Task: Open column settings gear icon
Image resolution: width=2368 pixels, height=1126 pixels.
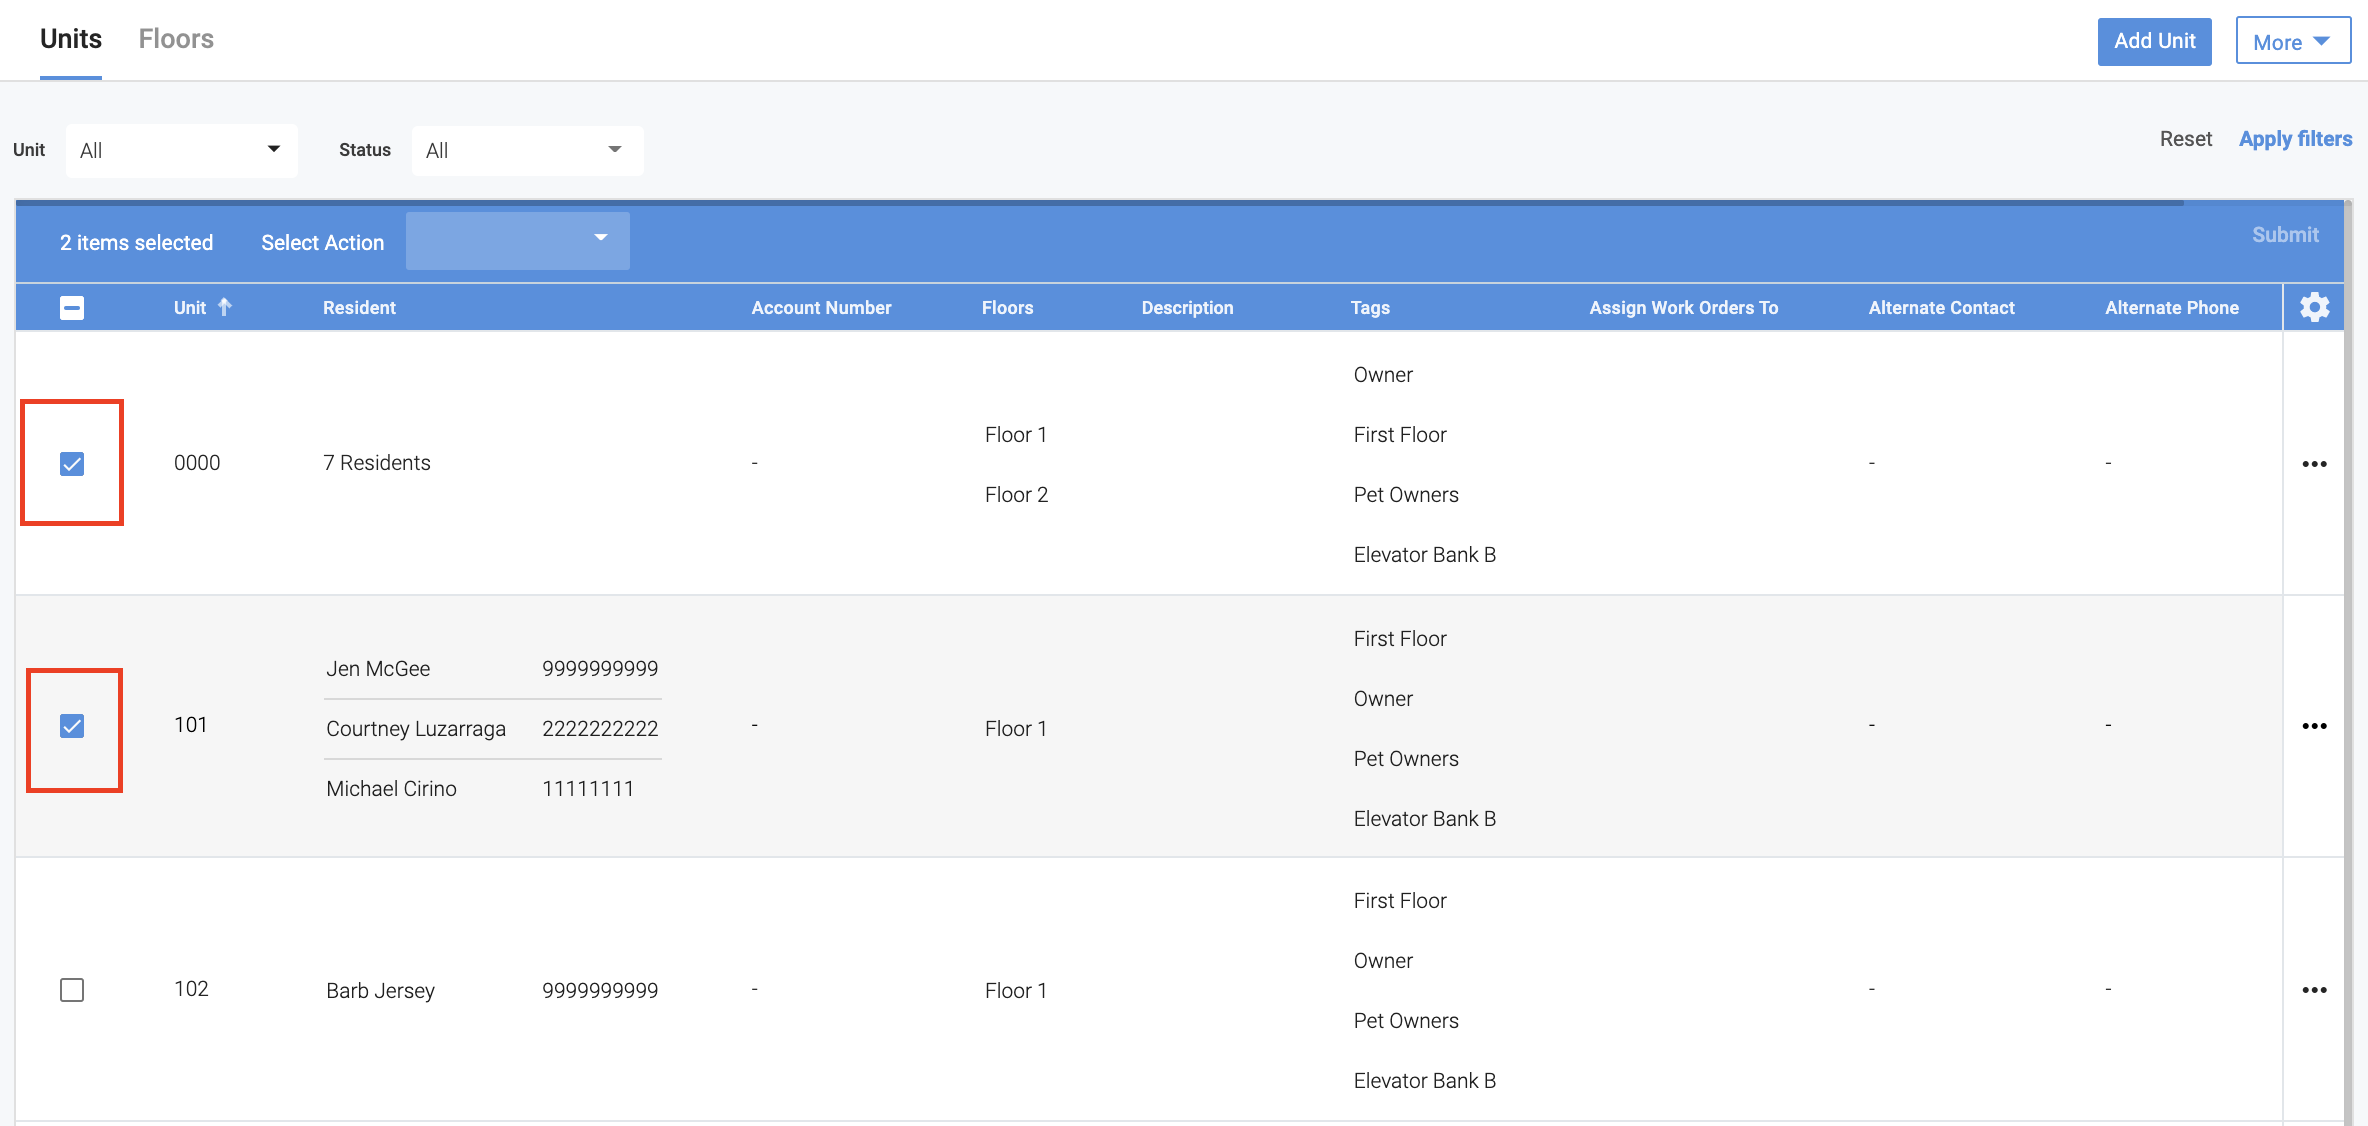Action: (2314, 307)
